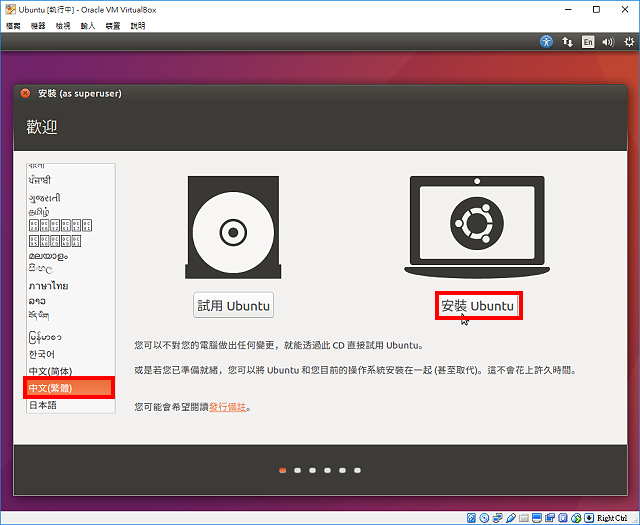The width and height of the screenshot is (640, 525).
Task: Click the 試用 Ubuntu button
Action: (x=233, y=305)
